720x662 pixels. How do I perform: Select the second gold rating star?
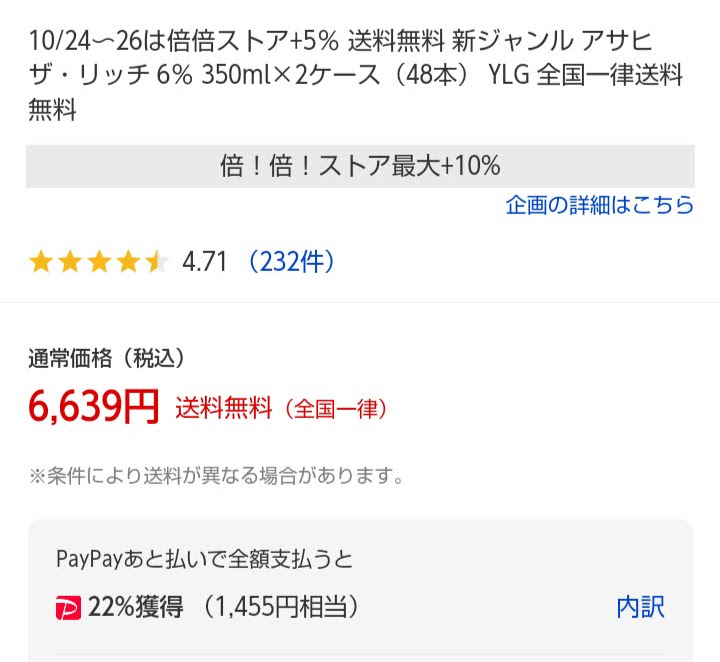70,262
